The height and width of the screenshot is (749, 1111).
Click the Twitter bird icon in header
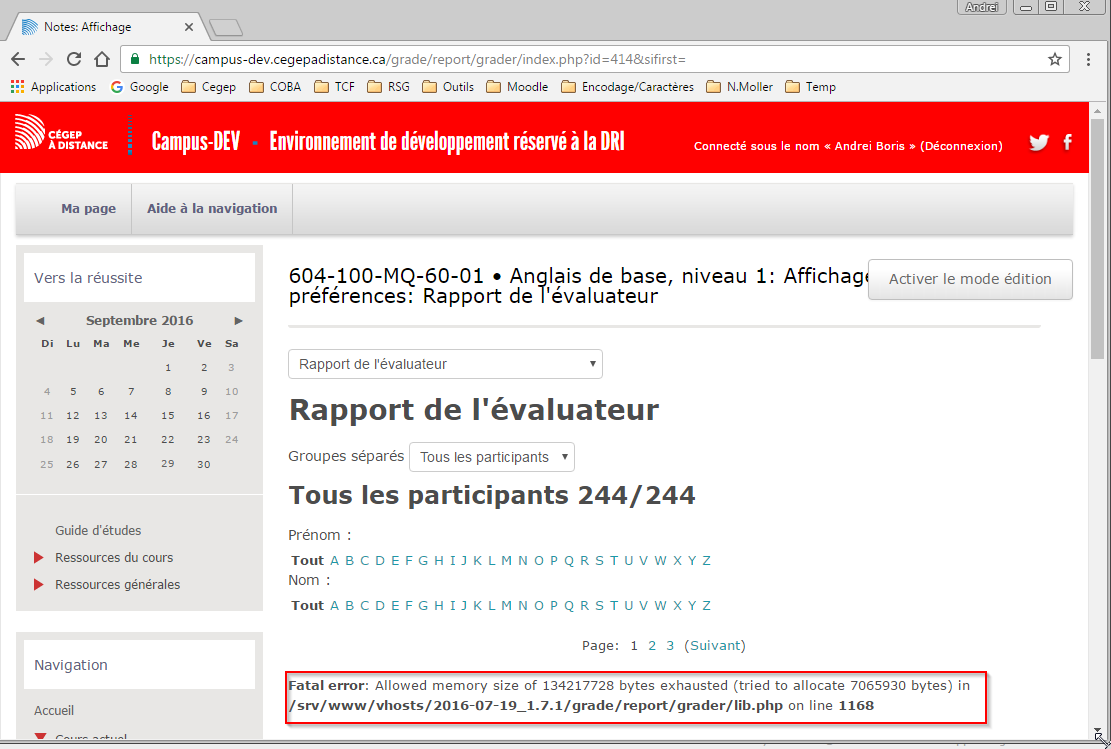pyautogui.click(x=1039, y=142)
